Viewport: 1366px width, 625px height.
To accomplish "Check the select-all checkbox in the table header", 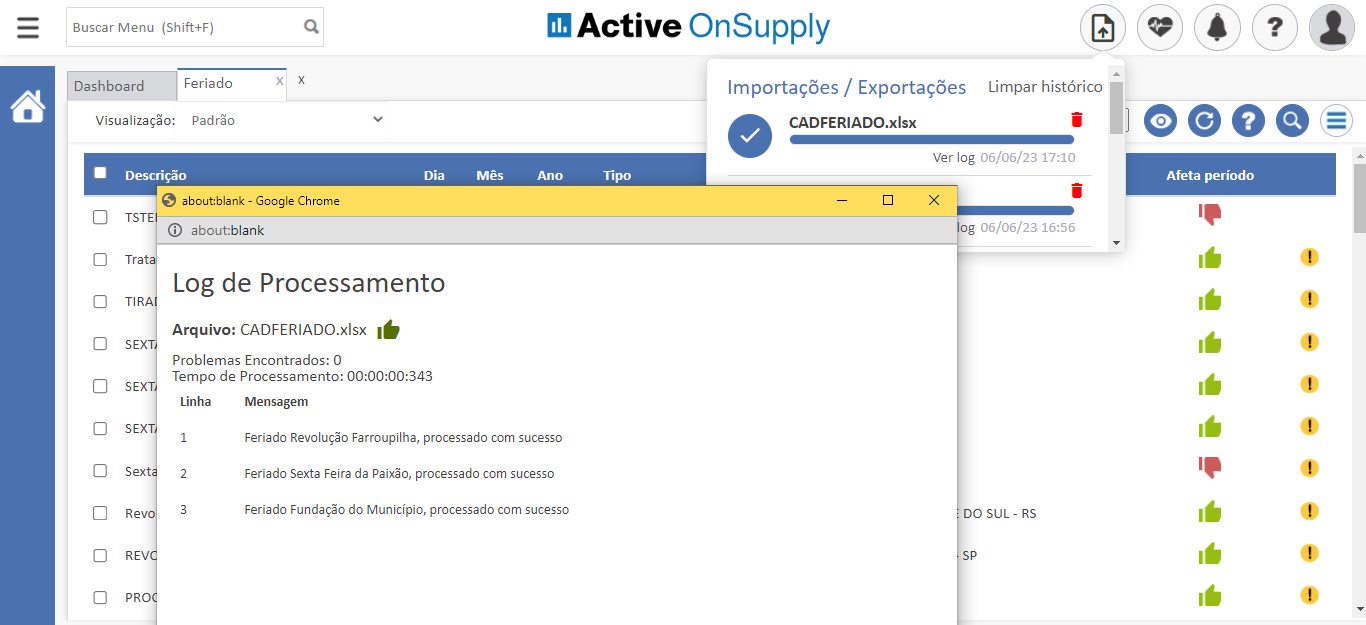I will point(99,172).
